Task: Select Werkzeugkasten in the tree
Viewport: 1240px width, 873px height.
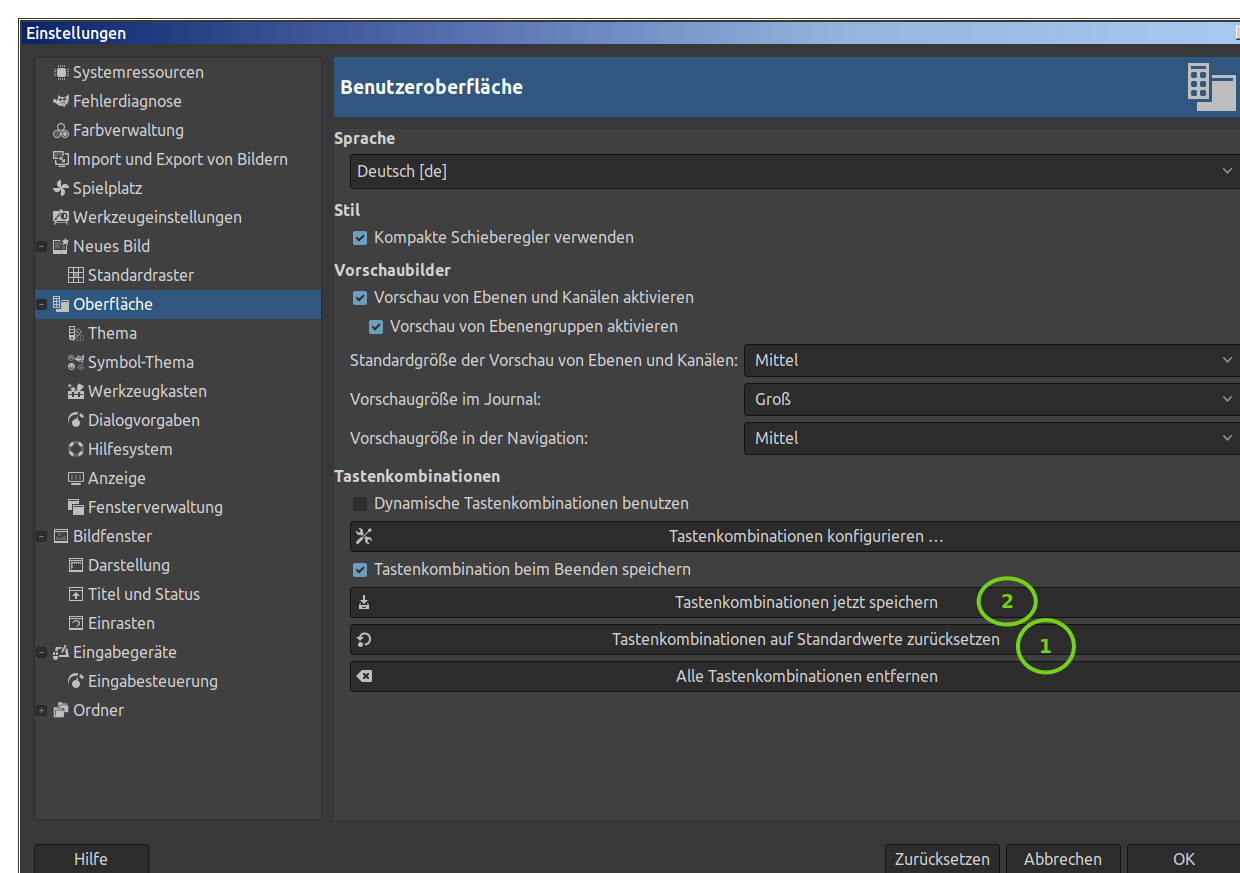Action: [147, 392]
